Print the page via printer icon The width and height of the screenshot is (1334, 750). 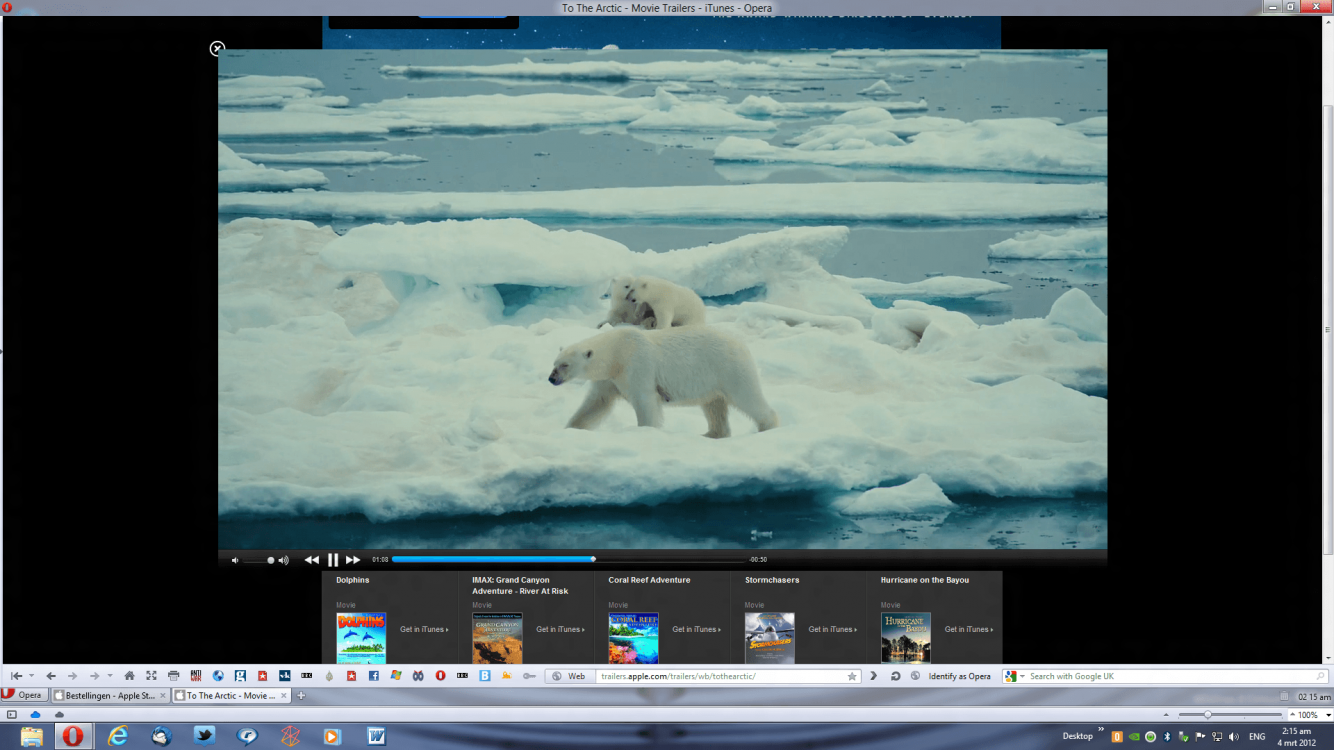[173, 676]
